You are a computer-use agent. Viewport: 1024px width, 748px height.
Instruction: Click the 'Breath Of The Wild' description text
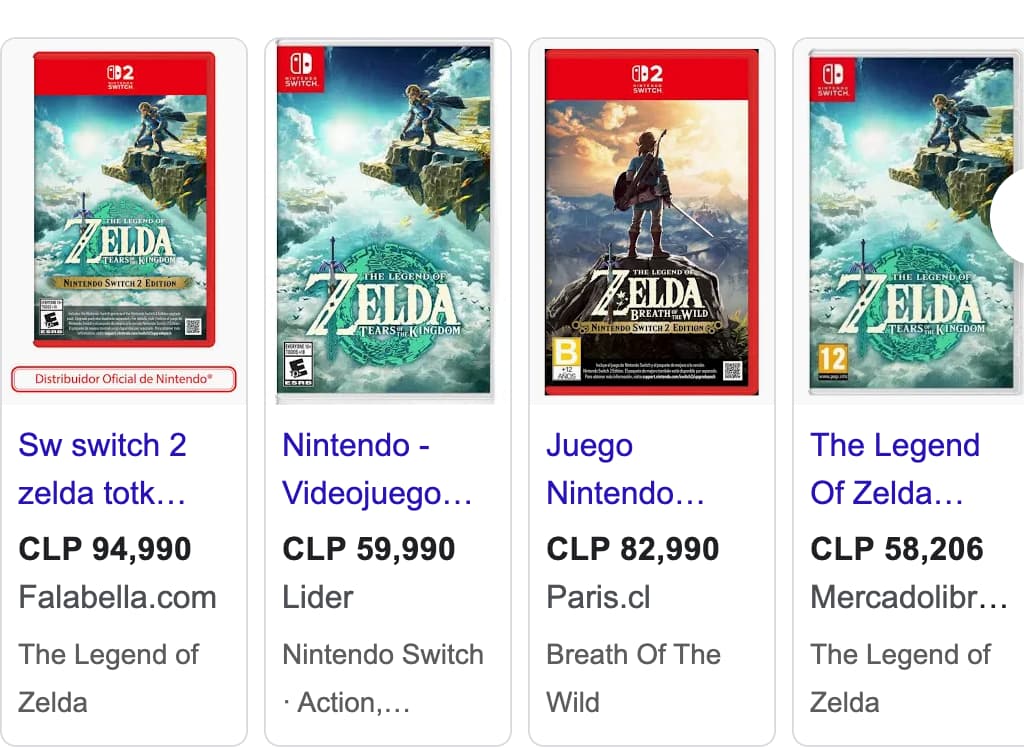coord(633,678)
